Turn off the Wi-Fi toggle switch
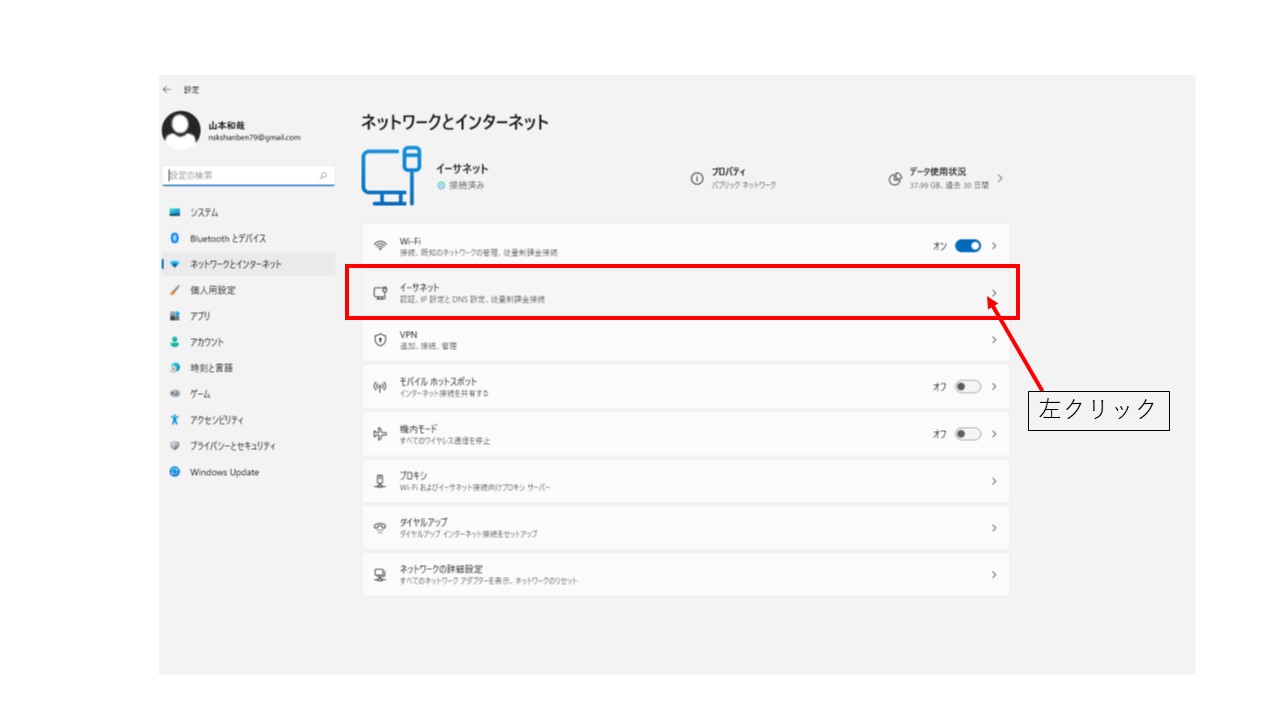The width and height of the screenshot is (1280, 720). [968, 245]
